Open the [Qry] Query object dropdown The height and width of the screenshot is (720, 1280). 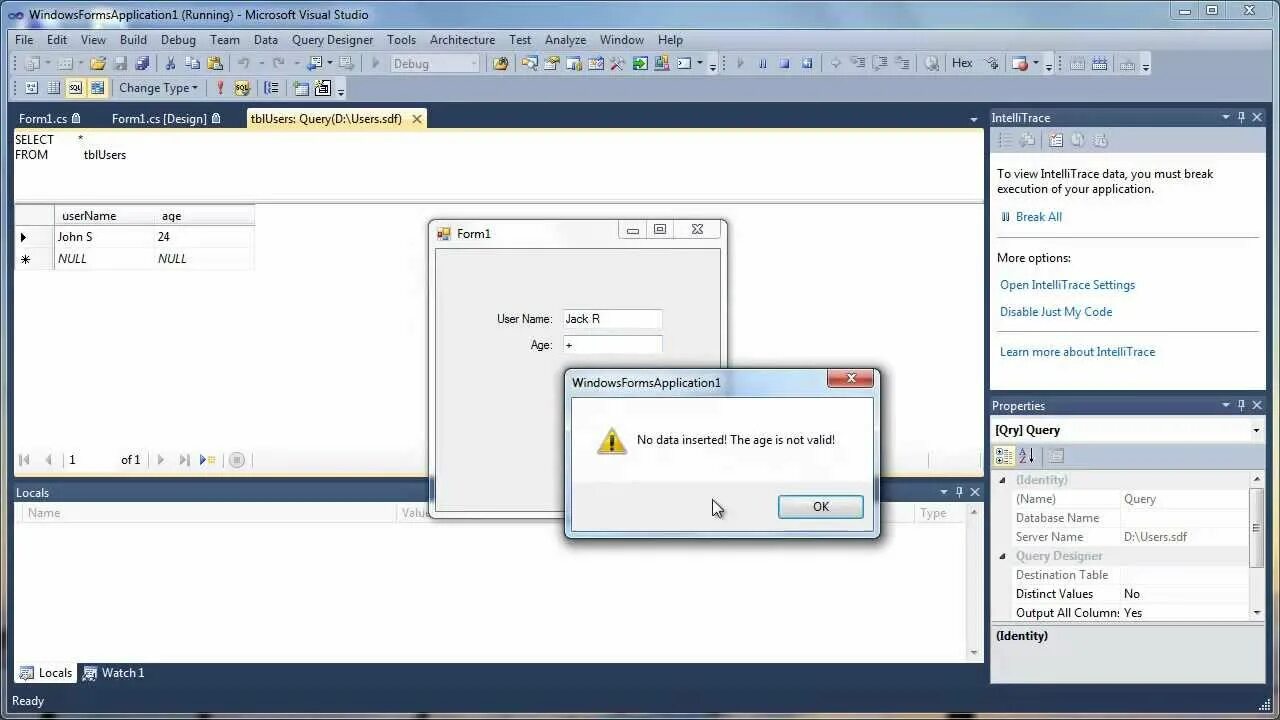pyautogui.click(x=1256, y=430)
